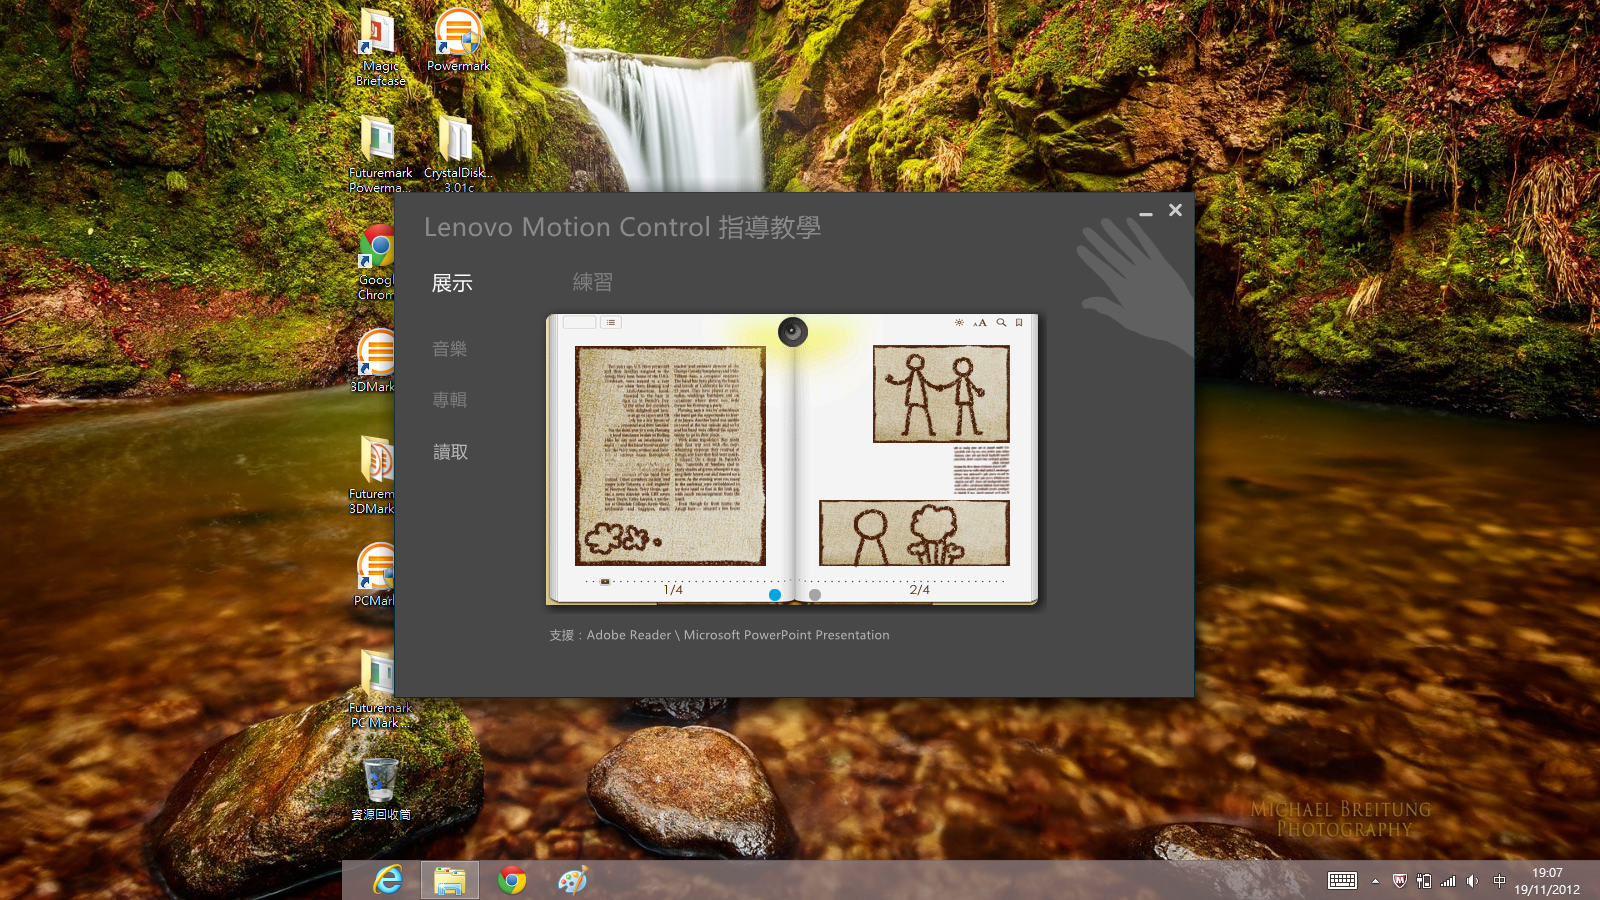Viewport: 1600px width, 900px height.
Task: Select 專輯 in the side menu
Action: point(450,400)
